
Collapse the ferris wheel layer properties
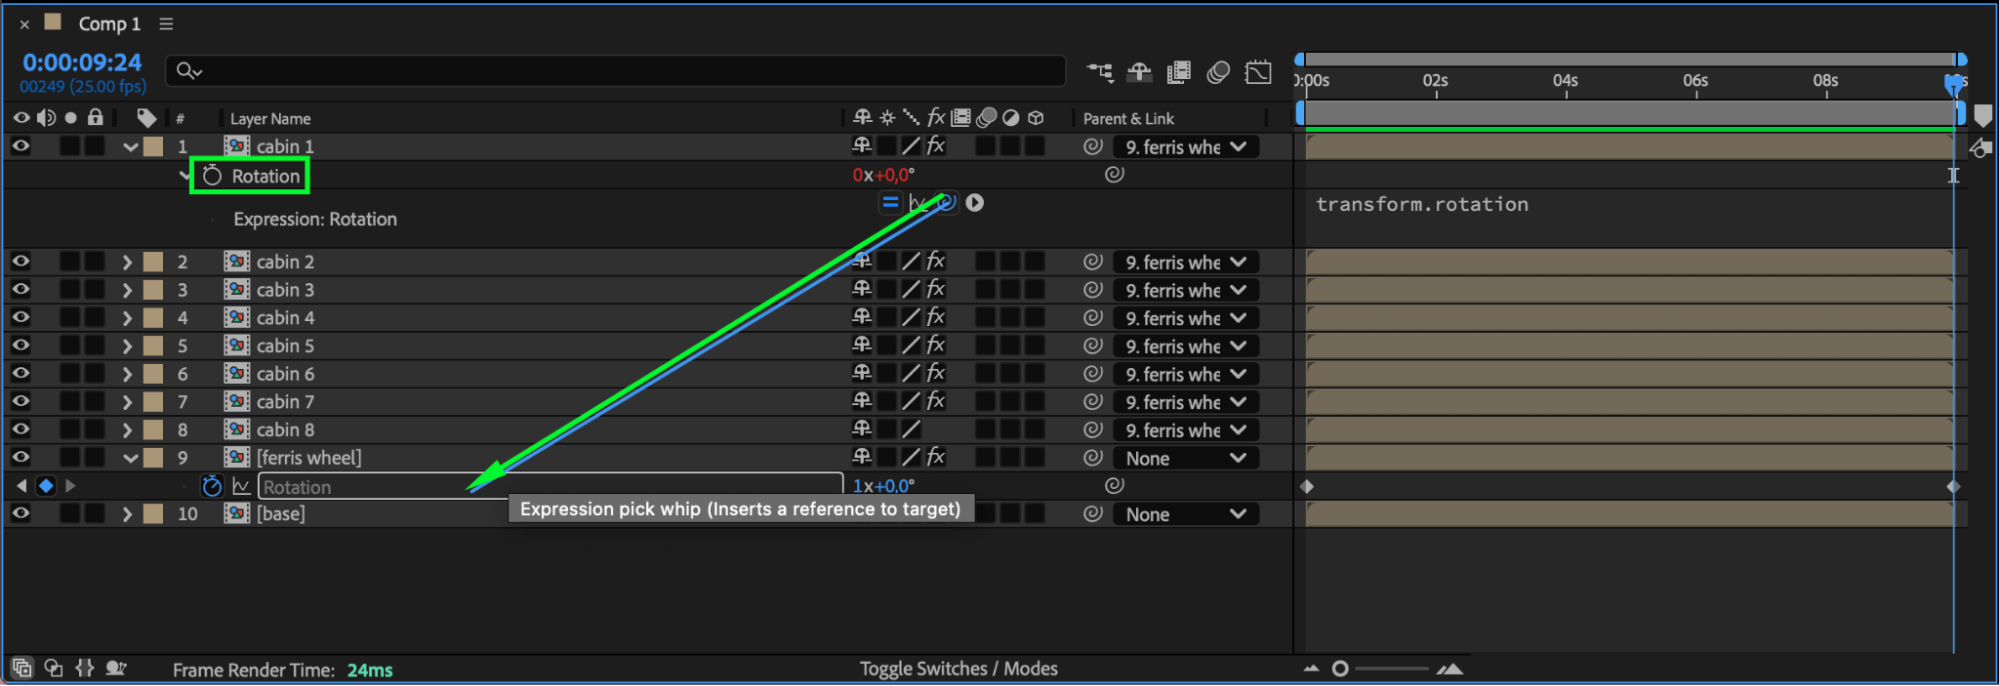pyautogui.click(x=130, y=458)
